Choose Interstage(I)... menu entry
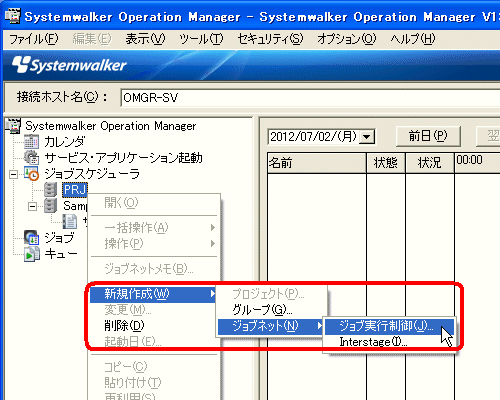 point(389,342)
